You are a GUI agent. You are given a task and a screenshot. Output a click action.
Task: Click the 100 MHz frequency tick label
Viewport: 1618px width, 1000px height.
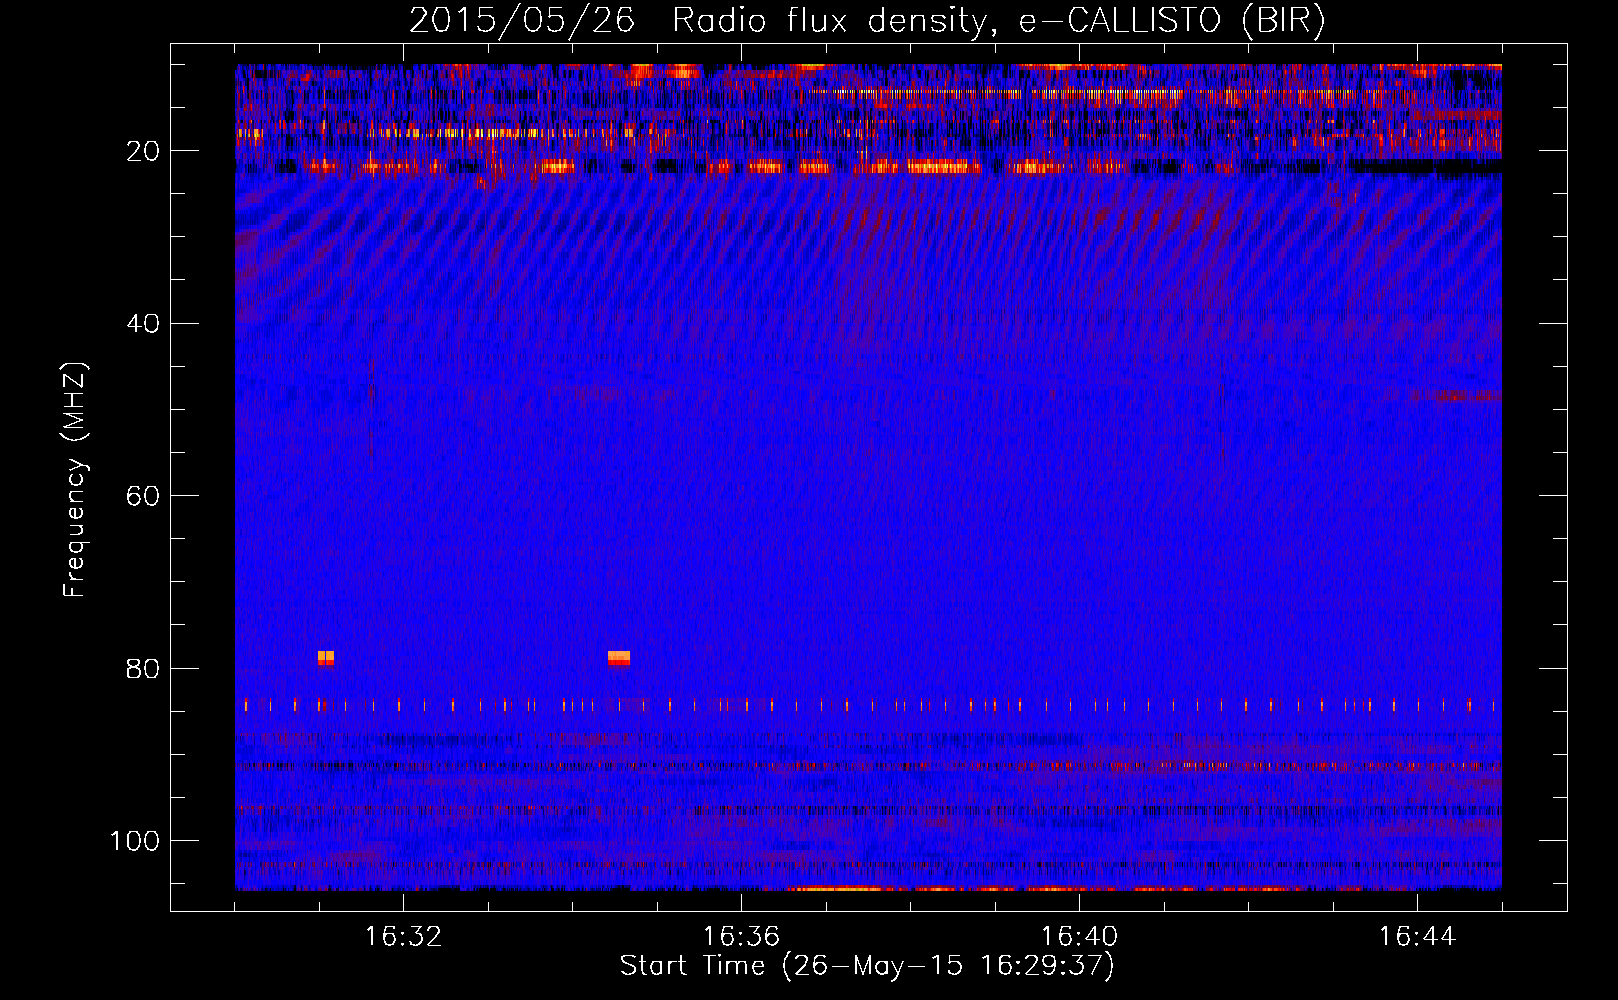coord(134,841)
